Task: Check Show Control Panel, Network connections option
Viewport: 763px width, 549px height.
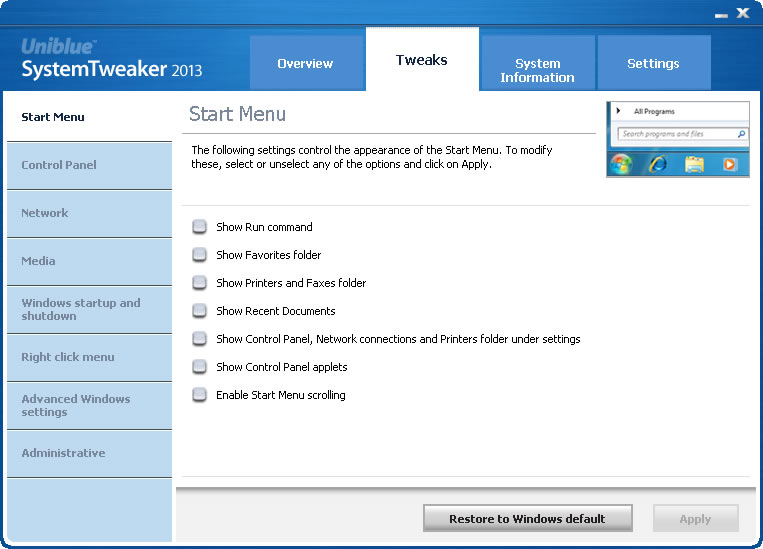Action: [x=199, y=339]
